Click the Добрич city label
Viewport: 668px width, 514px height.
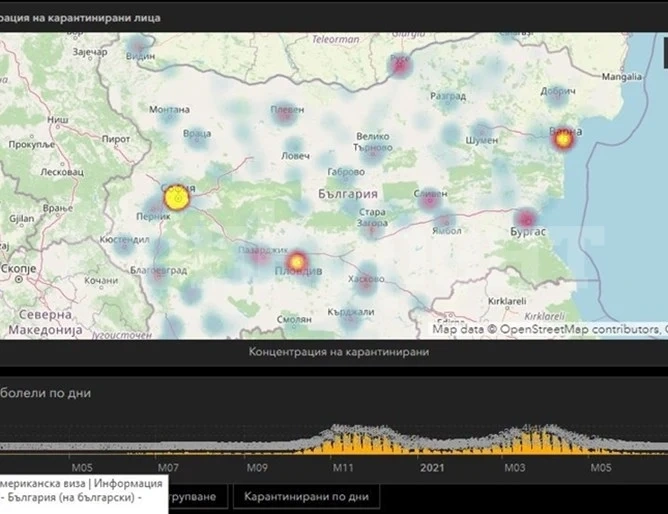(558, 91)
